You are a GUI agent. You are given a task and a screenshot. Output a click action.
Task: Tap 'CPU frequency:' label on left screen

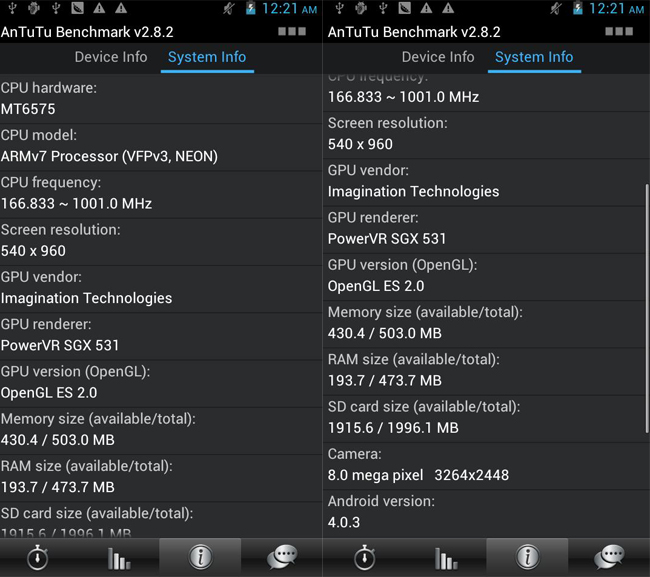click(51, 182)
